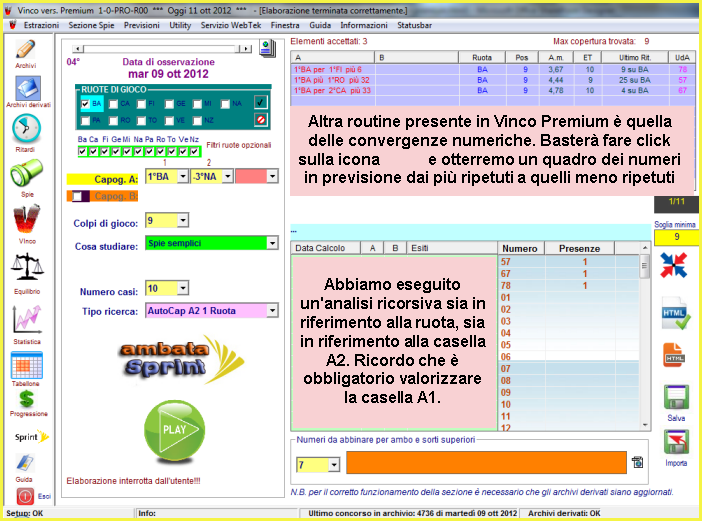Click the UdA column header
This screenshot has width=702, height=521.
click(682, 57)
